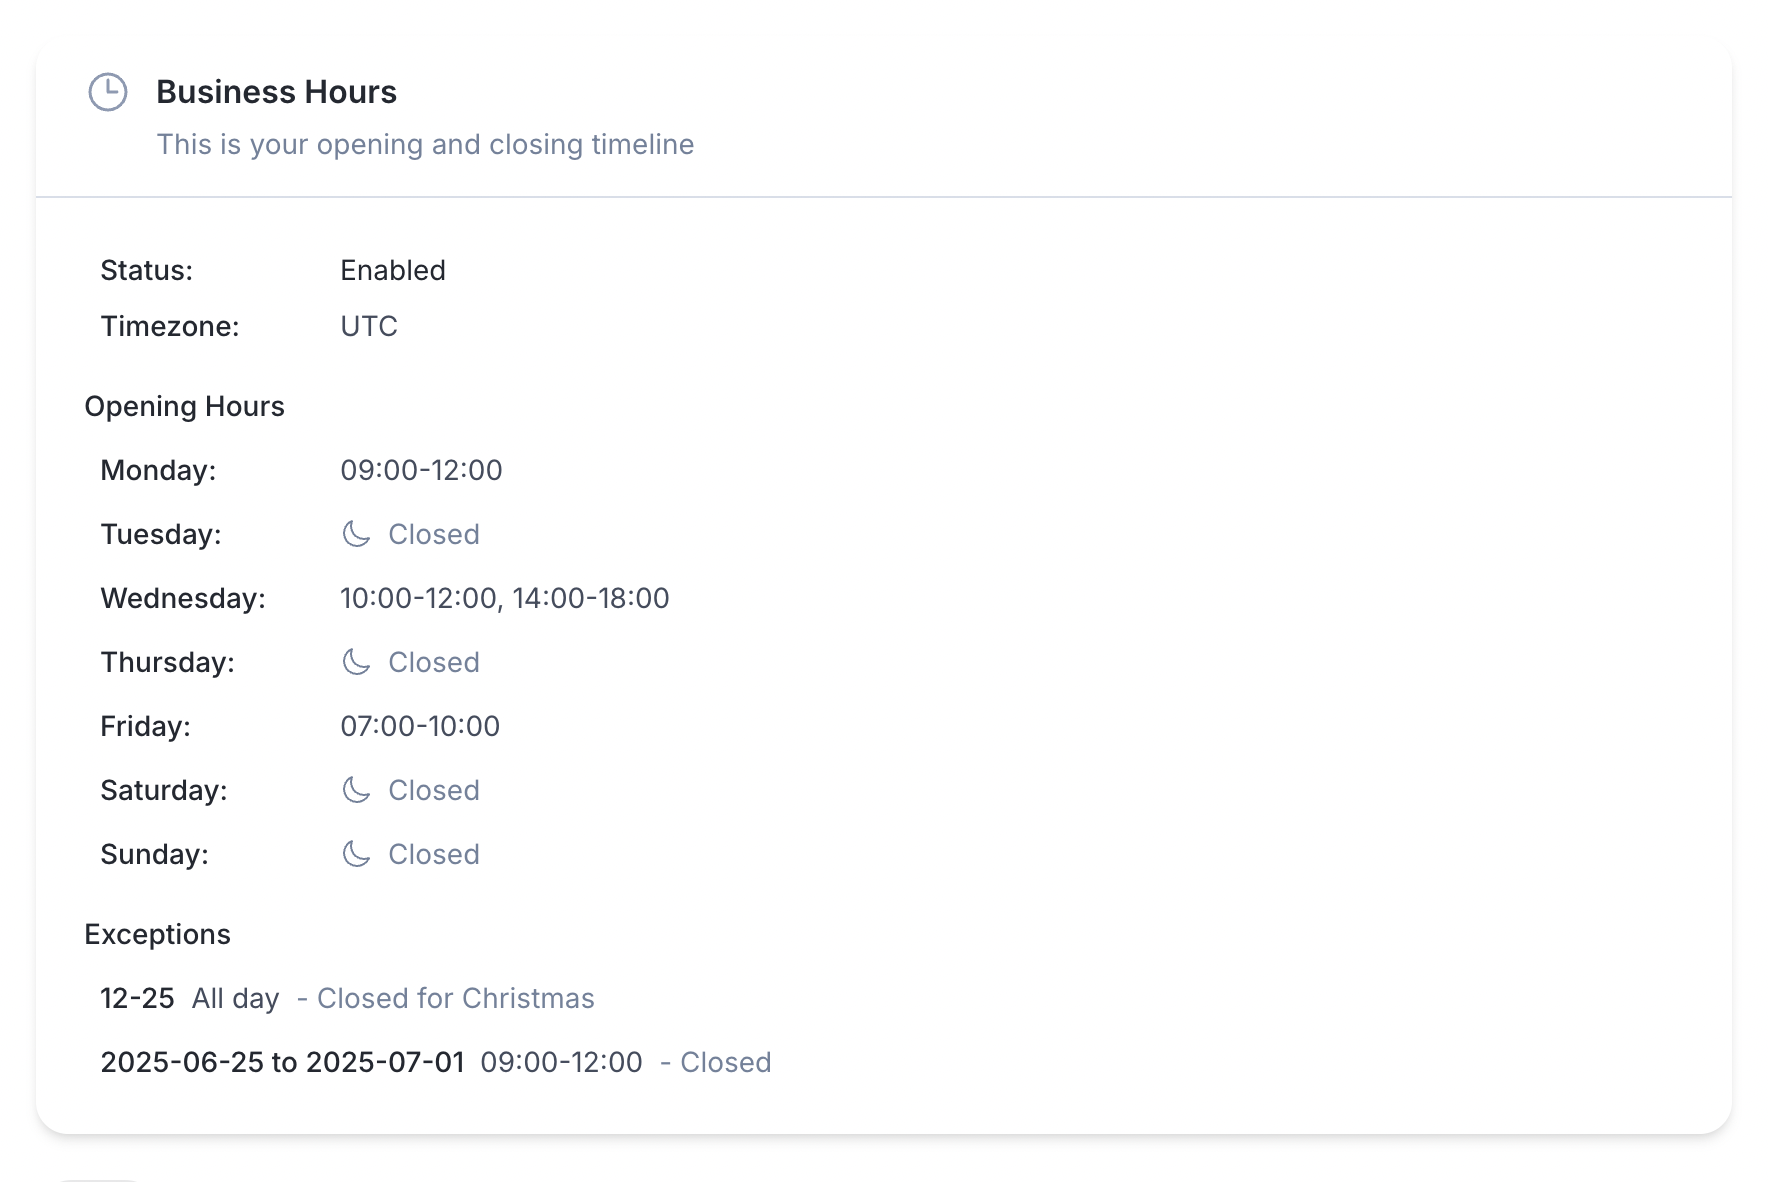Image resolution: width=1768 pixels, height=1182 pixels.
Task: Click Friday's 07:00-10:00 hours
Action: point(419,725)
